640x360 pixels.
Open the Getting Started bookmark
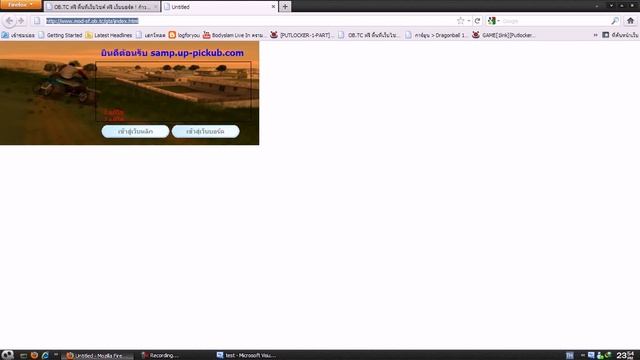(60, 36)
